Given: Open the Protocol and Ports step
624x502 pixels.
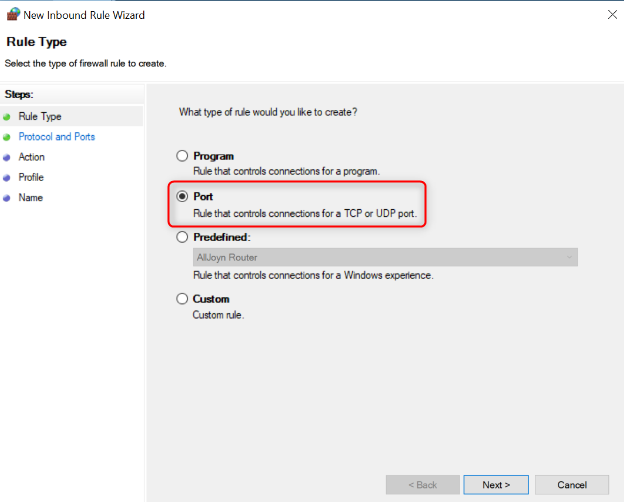Looking at the screenshot, I should pos(57,137).
